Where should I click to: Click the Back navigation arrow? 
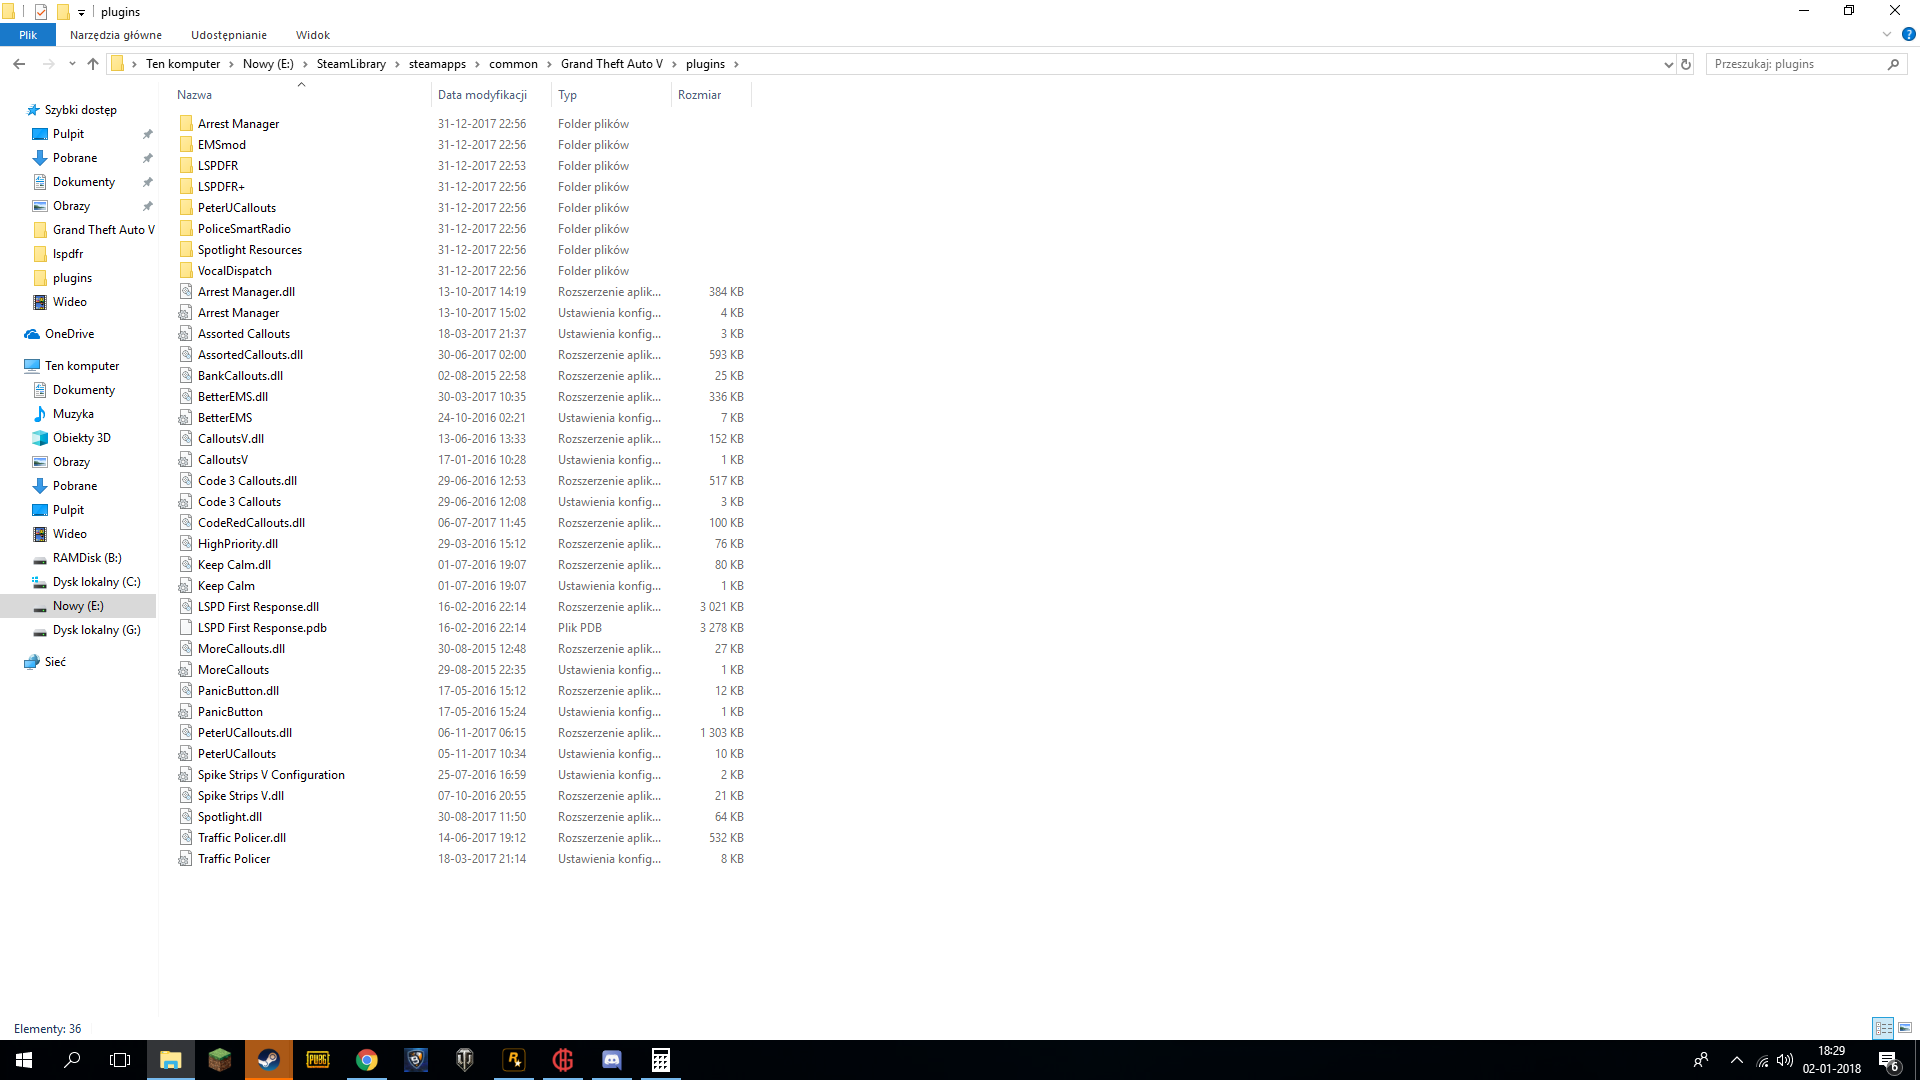click(x=19, y=64)
